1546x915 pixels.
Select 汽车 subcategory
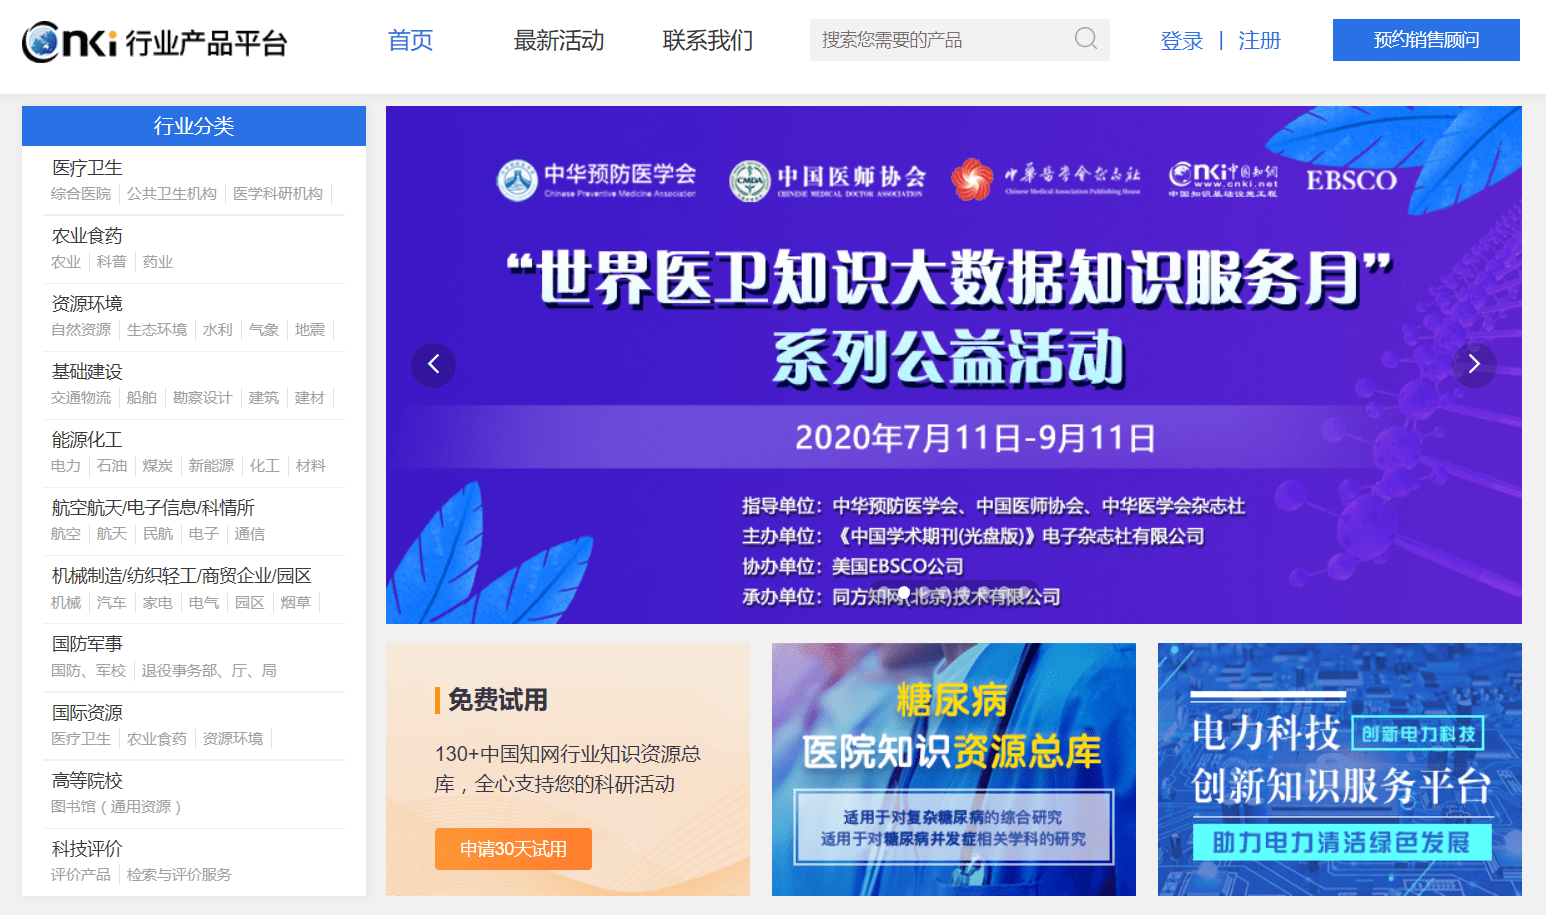[x=112, y=603]
